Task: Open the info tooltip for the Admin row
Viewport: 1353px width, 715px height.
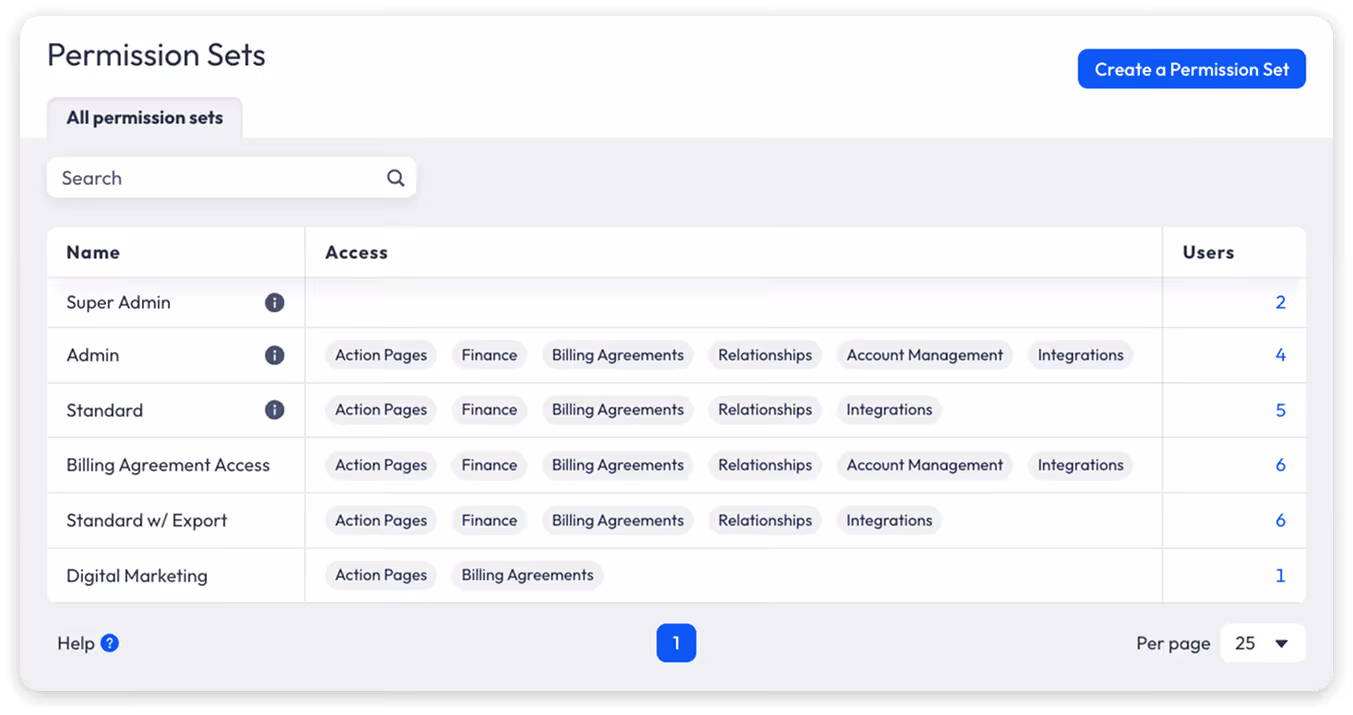Action: click(x=274, y=355)
